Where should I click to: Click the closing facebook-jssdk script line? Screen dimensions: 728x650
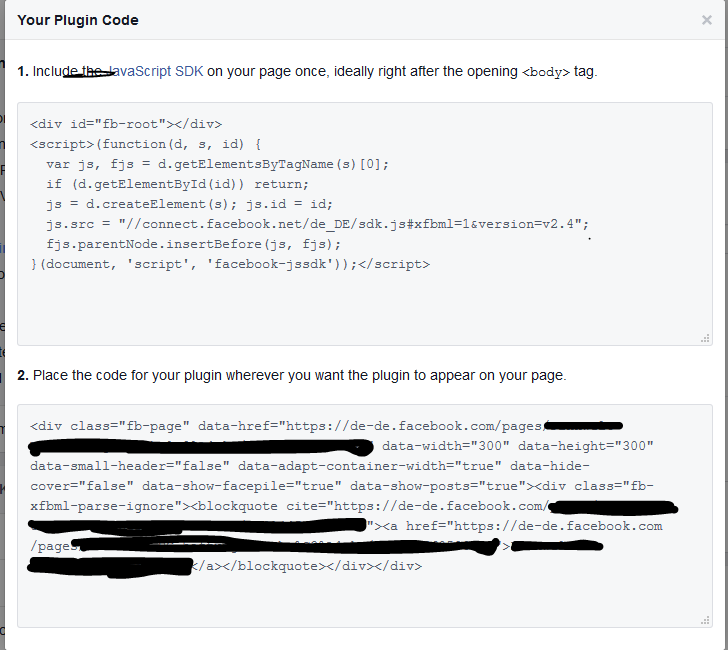coord(230,264)
